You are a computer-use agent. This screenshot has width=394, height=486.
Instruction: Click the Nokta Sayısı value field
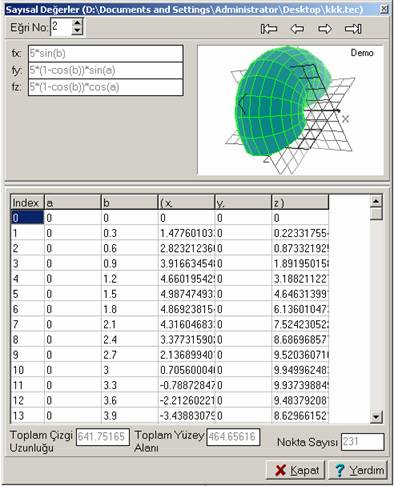click(x=362, y=442)
